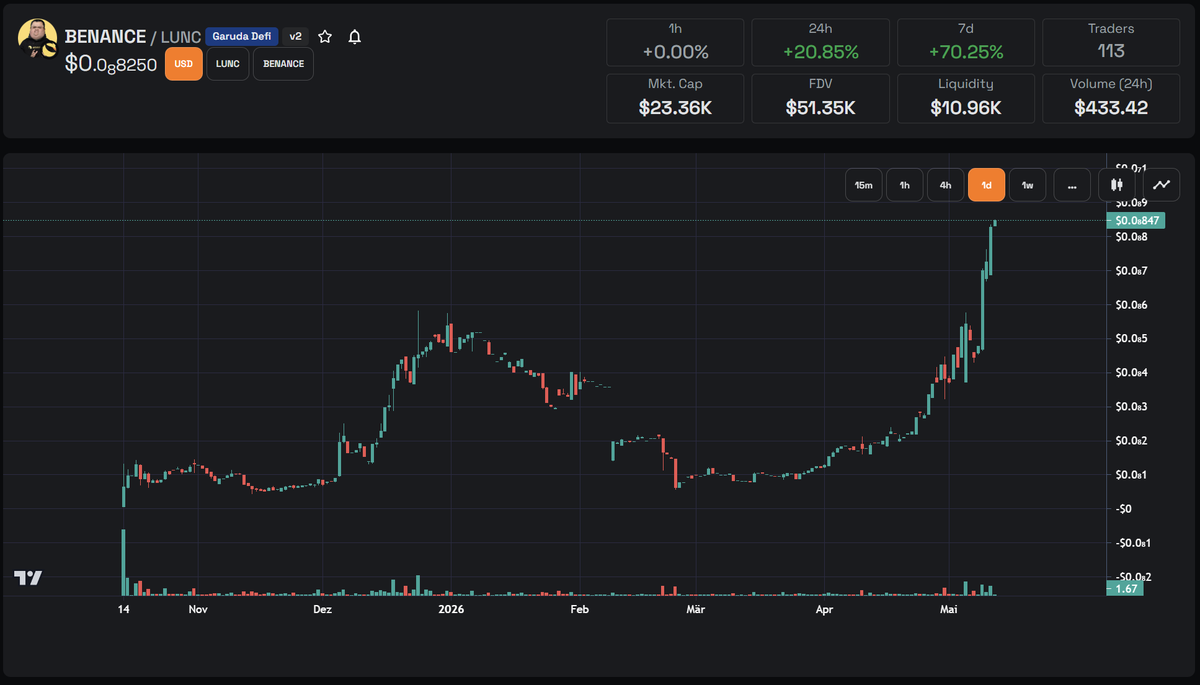Set chart interval to 15m
Viewport: 1200px width, 685px height.
tap(863, 185)
